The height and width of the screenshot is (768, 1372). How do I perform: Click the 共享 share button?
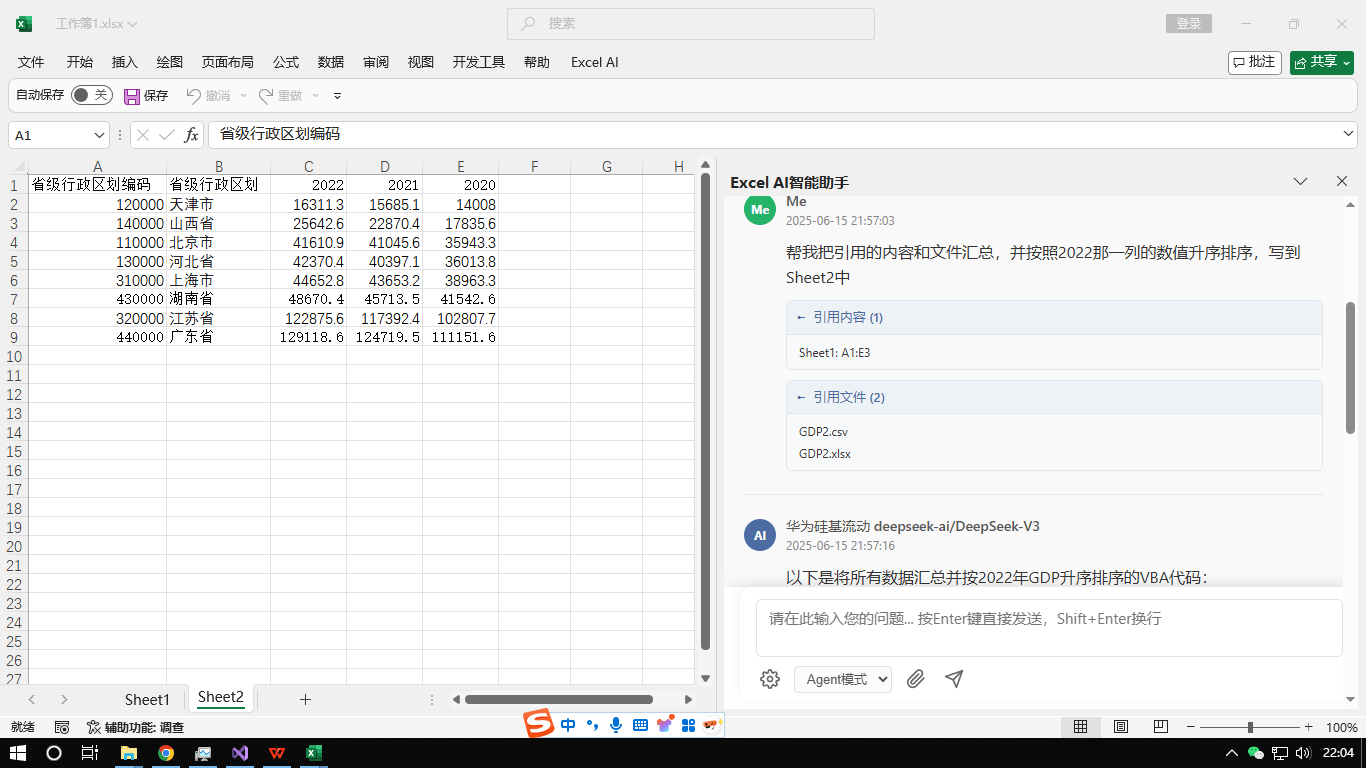click(x=1321, y=62)
